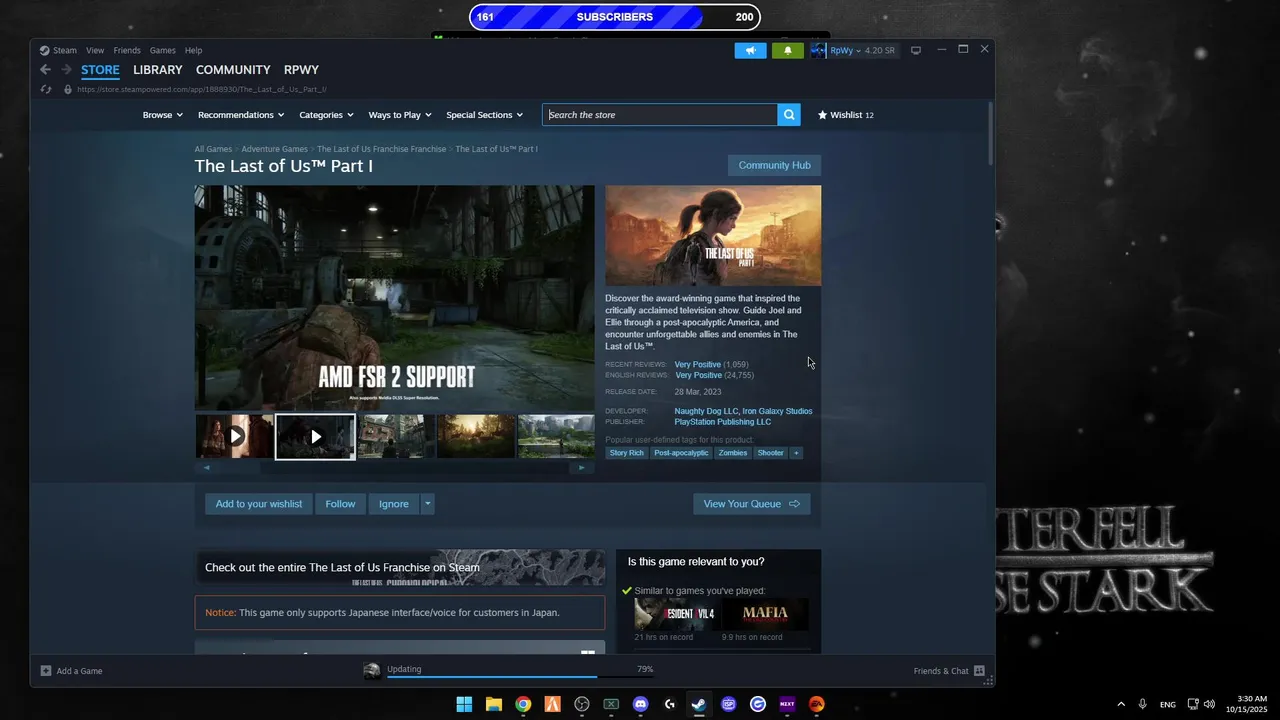
Task: Open the Browse dropdown
Action: (162, 115)
